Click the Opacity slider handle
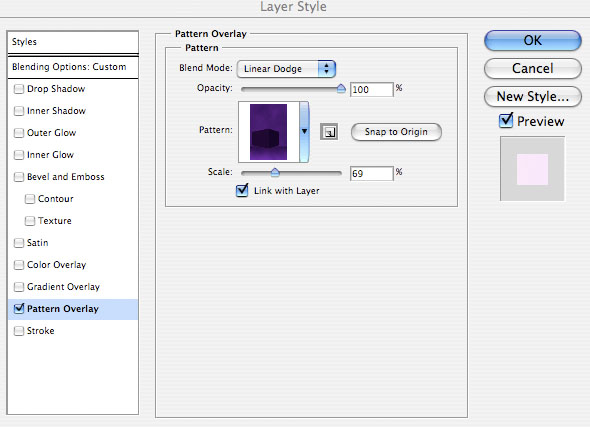590x427 pixels. (x=341, y=89)
